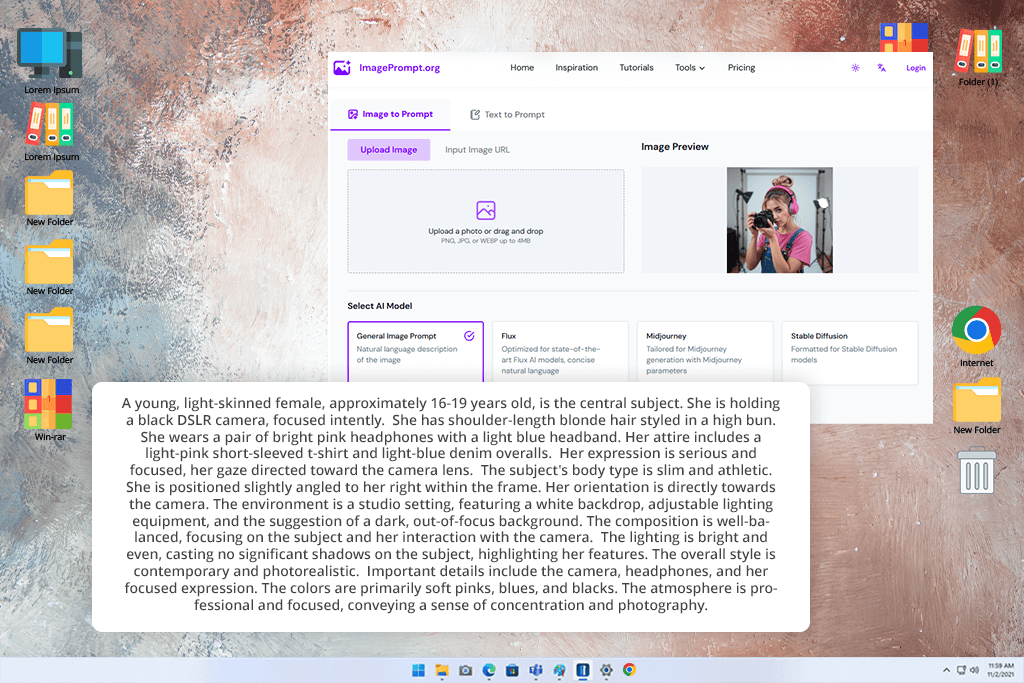Select the Midjourney model card
This screenshot has height=683, width=1024.
point(705,352)
